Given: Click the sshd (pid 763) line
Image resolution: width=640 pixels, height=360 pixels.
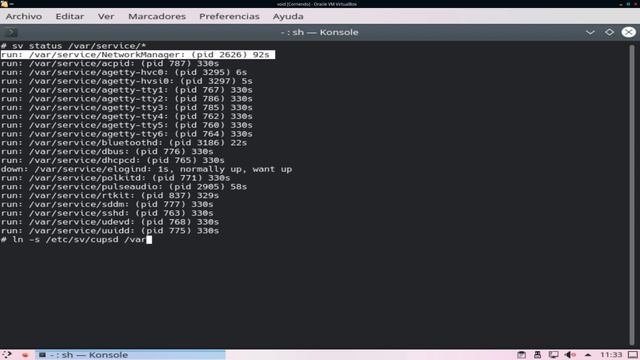Looking at the screenshot, I should click(x=107, y=213).
